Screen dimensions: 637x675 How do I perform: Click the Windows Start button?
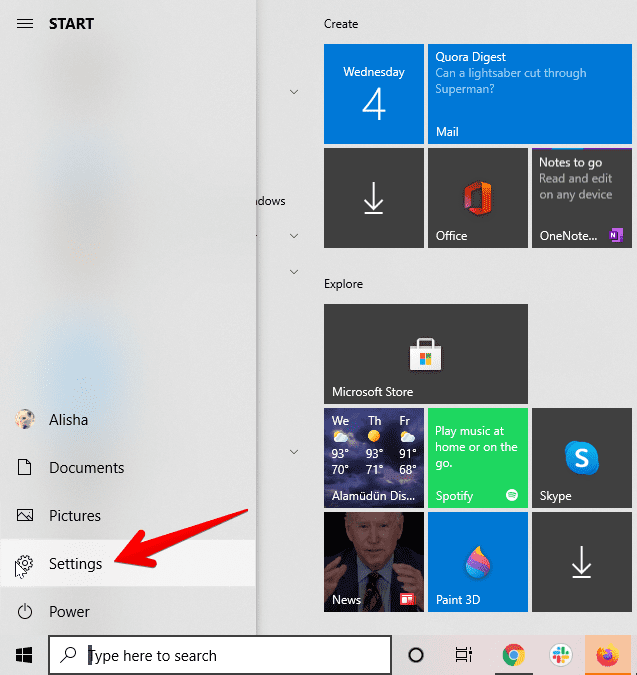coord(24,655)
